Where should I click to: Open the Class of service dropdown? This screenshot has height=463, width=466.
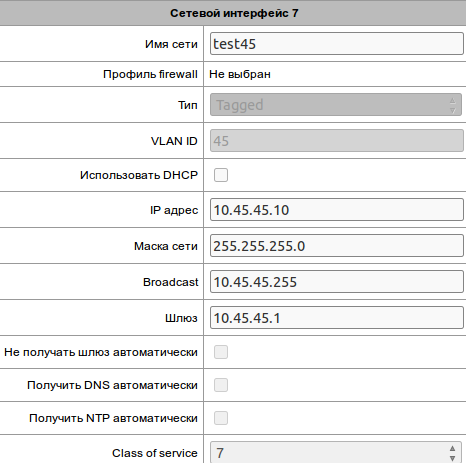336,453
